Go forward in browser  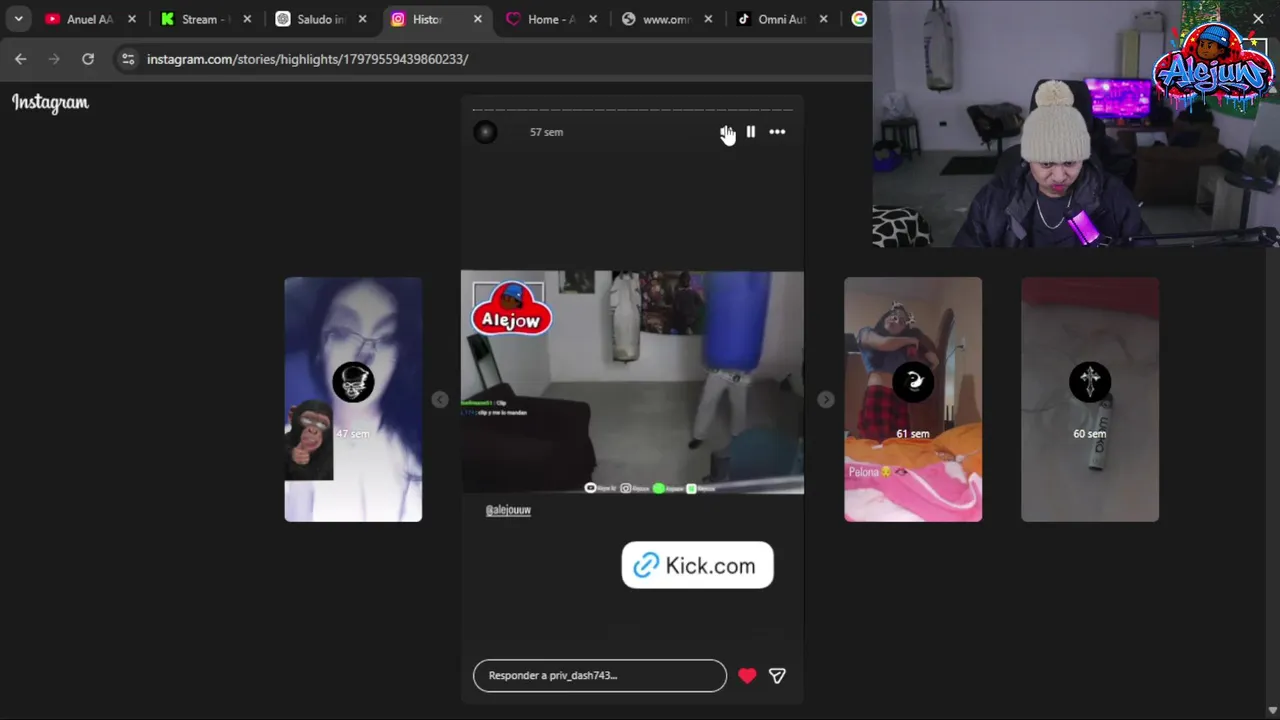point(54,59)
